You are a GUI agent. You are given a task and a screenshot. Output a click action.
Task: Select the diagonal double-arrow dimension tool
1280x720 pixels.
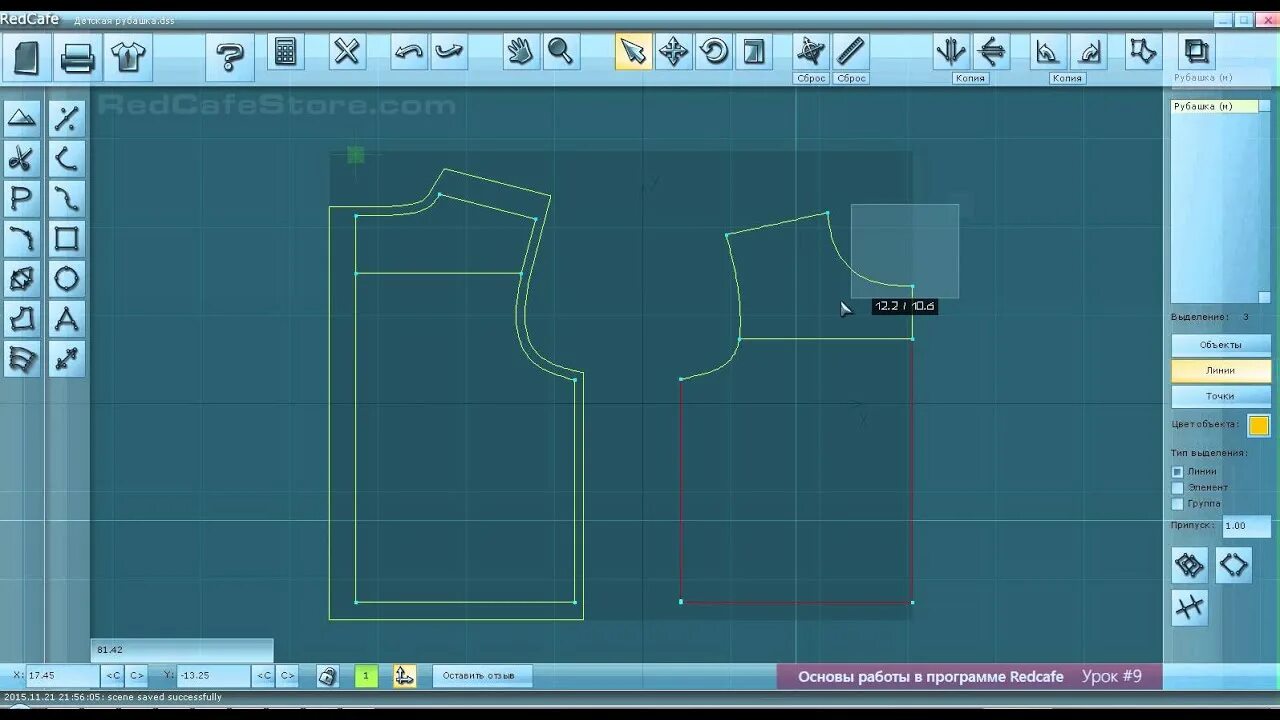(x=66, y=359)
